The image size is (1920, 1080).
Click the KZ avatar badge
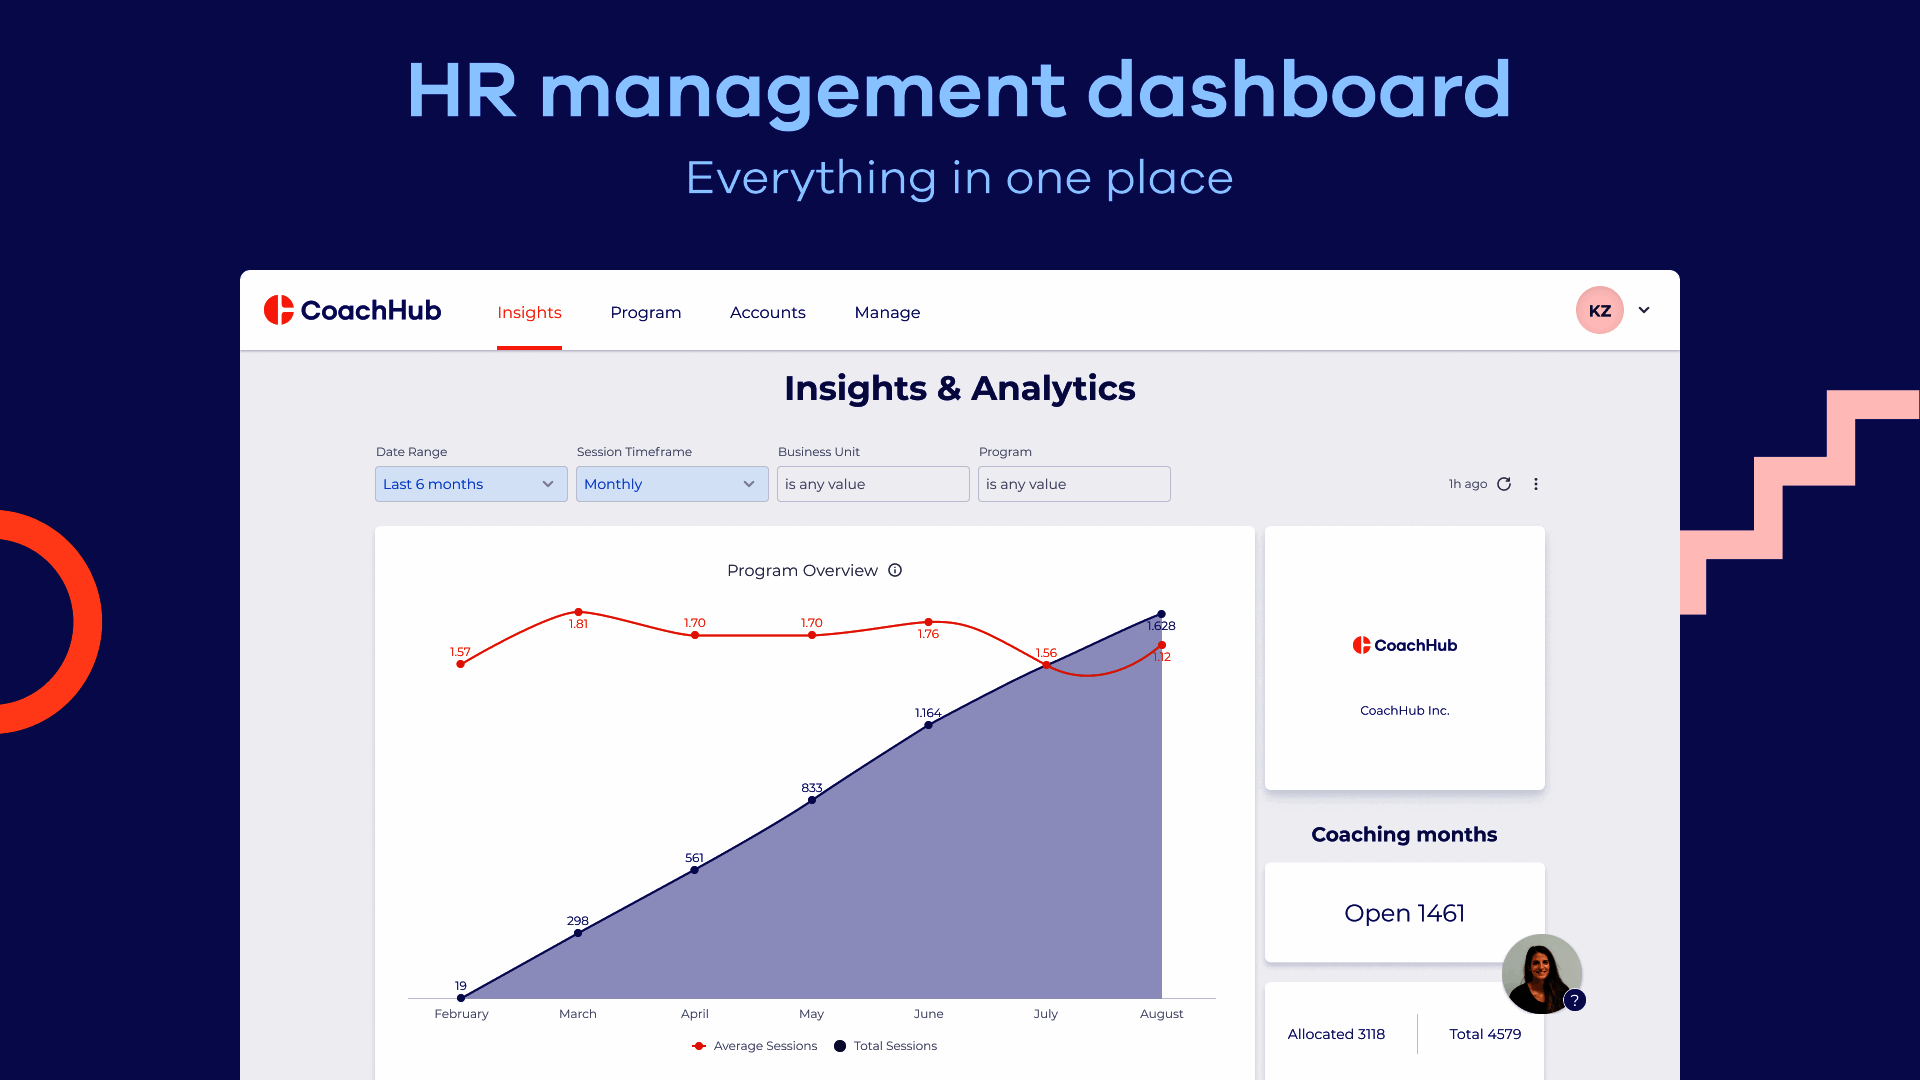pos(1598,310)
